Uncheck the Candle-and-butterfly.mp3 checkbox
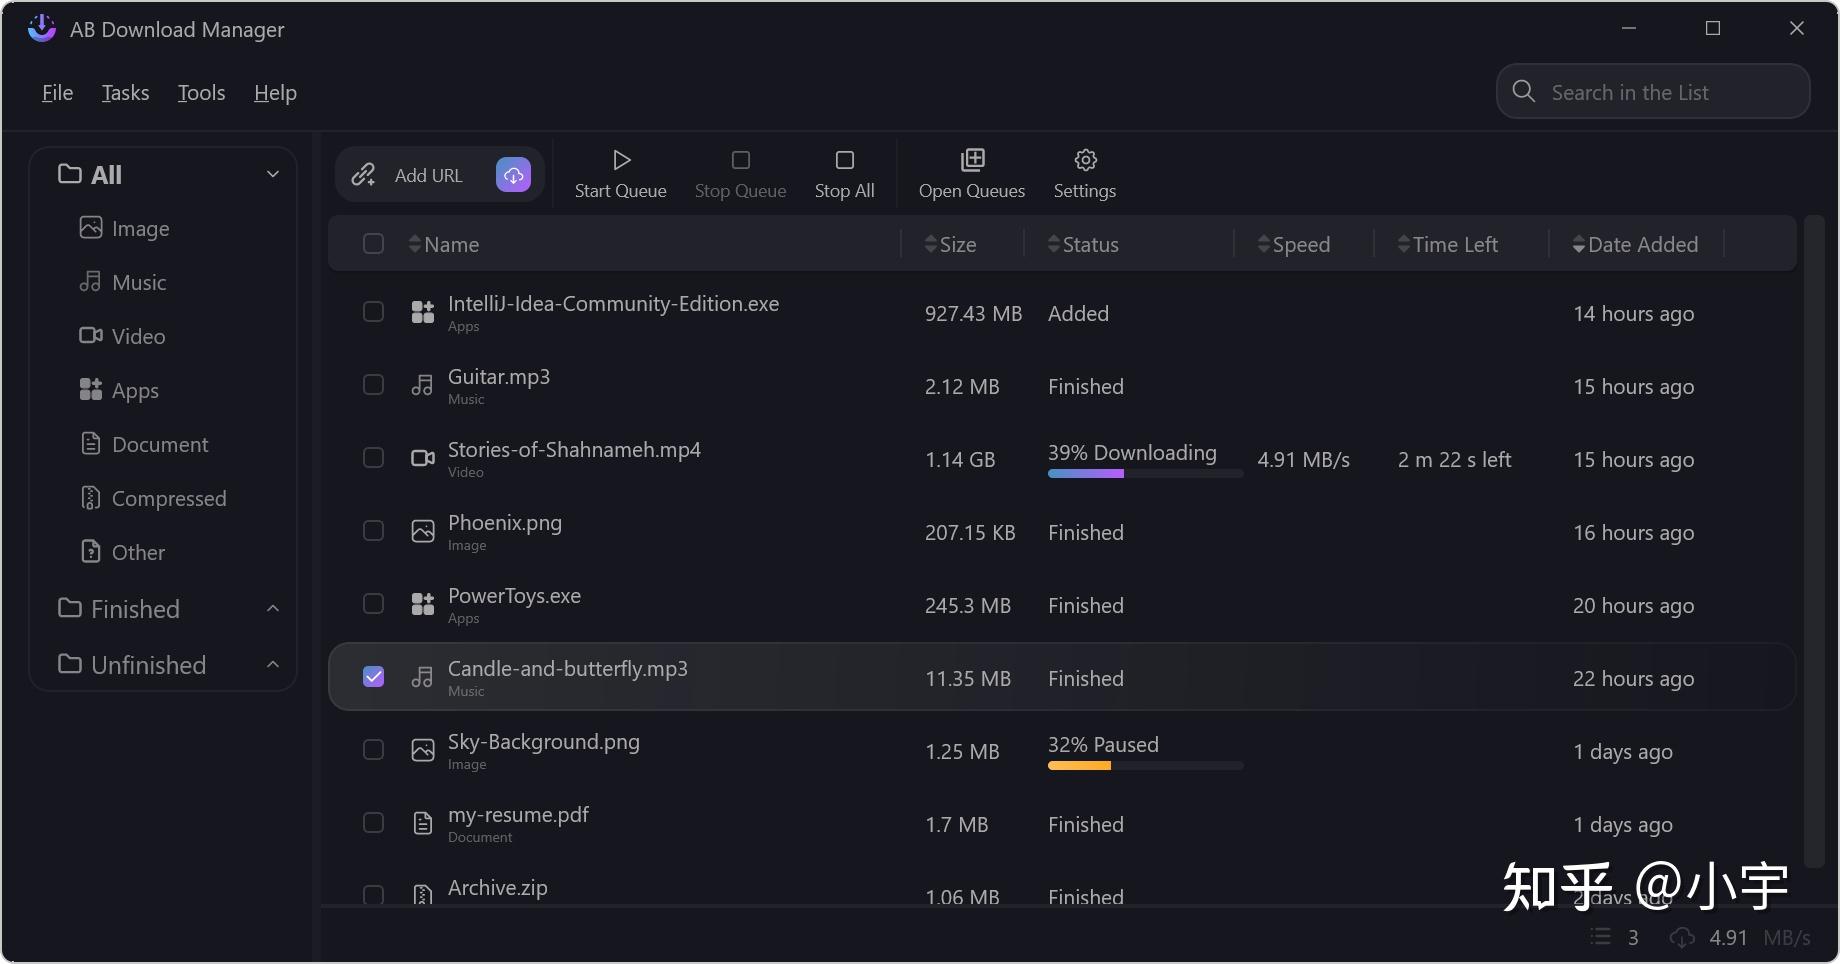This screenshot has height=964, width=1840. coord(373,677)
